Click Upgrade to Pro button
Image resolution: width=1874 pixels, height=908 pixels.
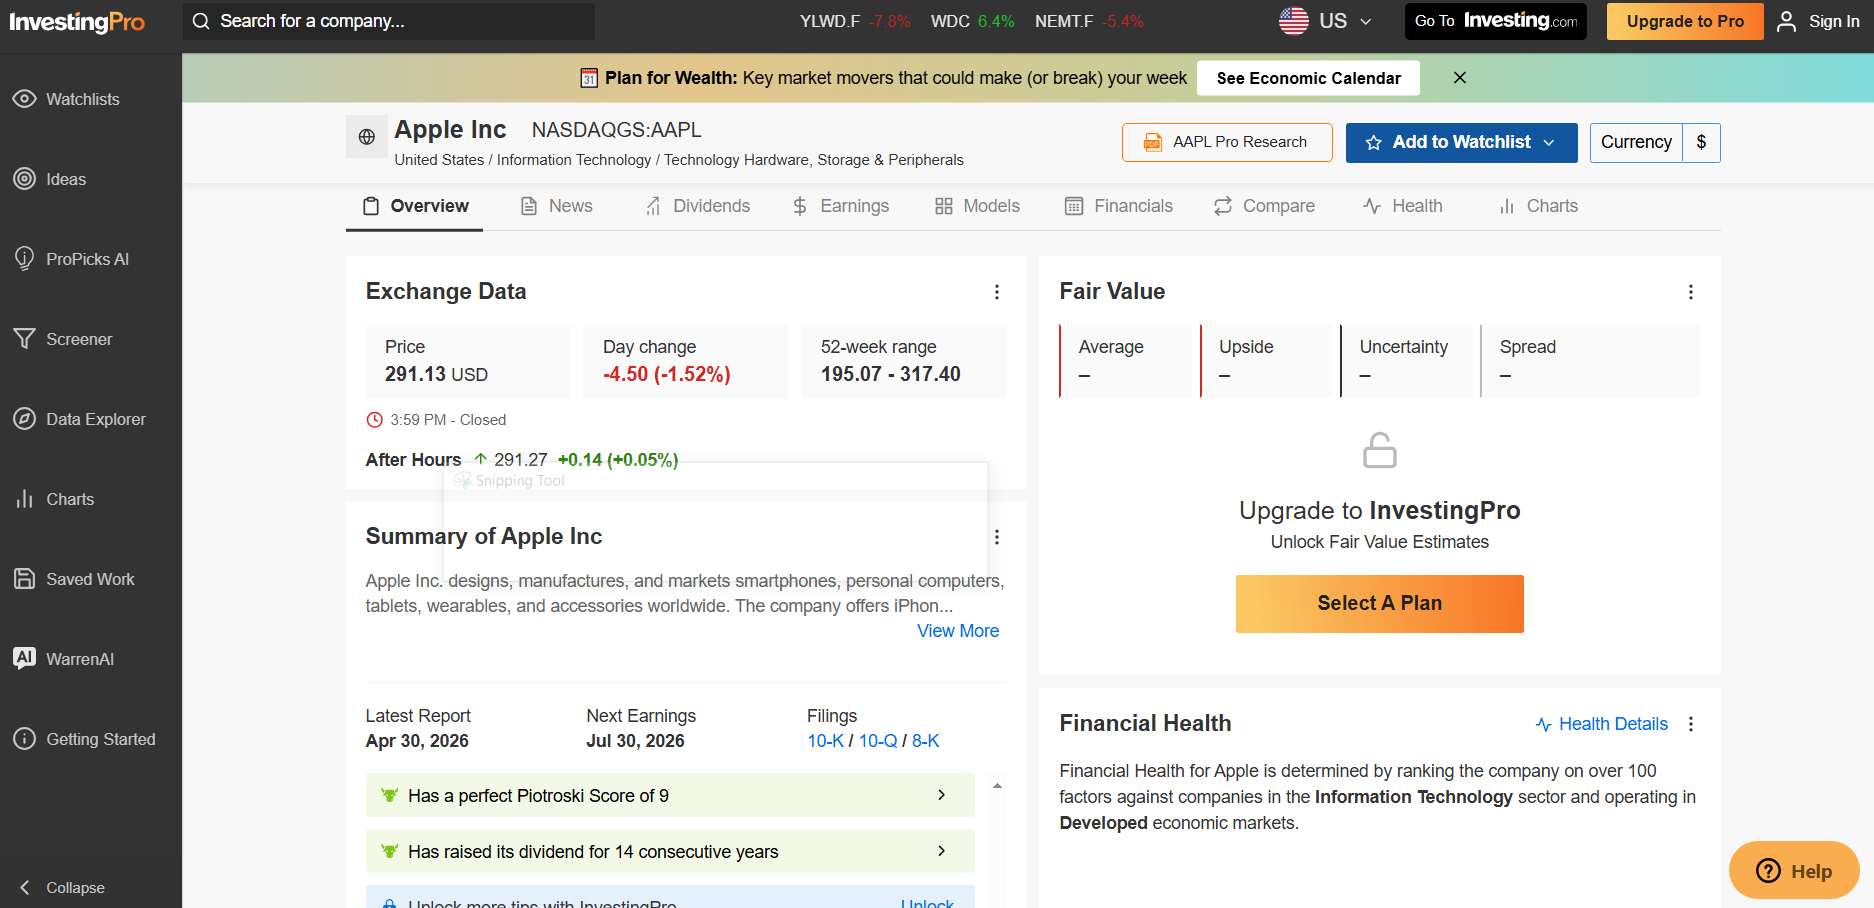(x=1685, y=21)
